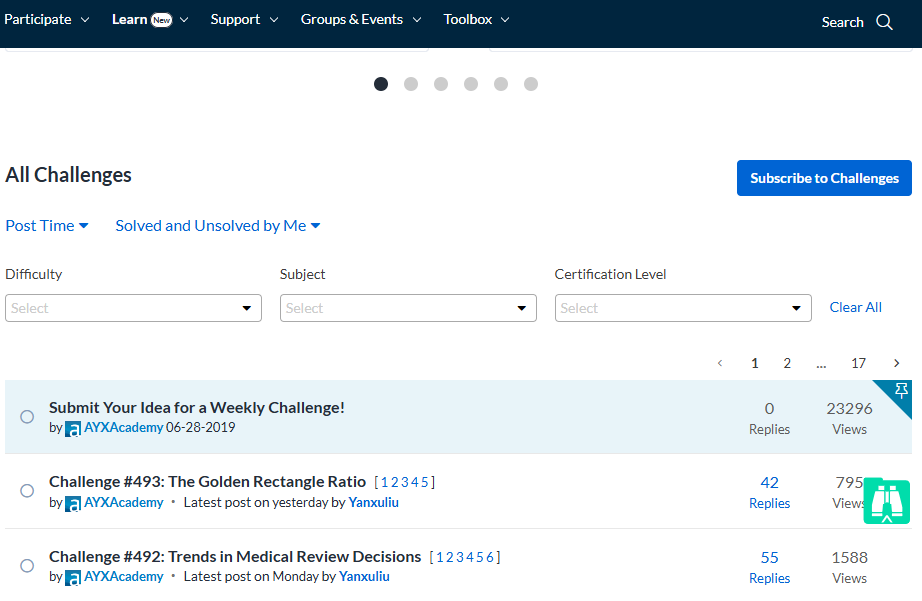Click AYXAcademy avatar on Submit Your Idea post
The height and width of the screenshot is (601, 922).
[x=73, y=428]
